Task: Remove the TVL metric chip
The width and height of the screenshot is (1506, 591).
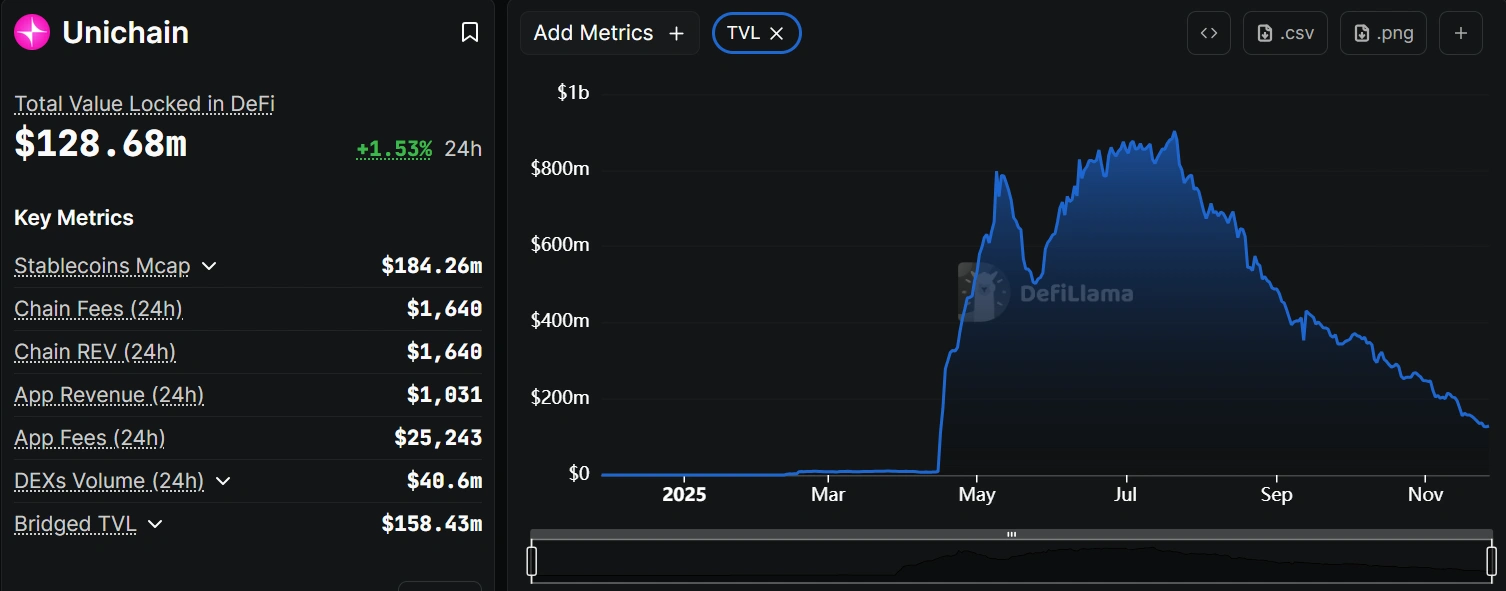Action: [x=778, y=33]
